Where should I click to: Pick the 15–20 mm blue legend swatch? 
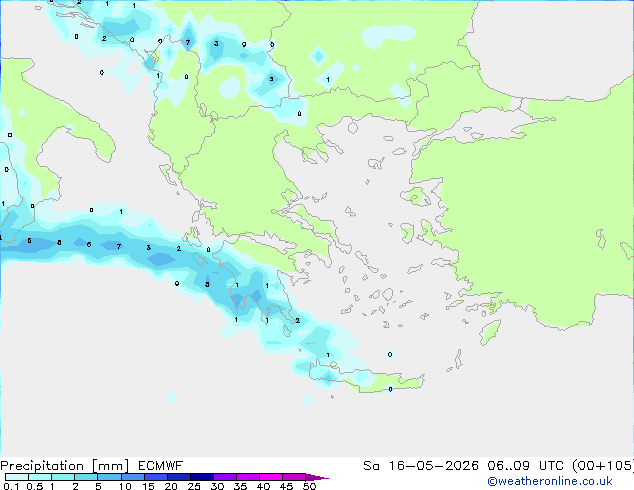[x=156, y=477]
